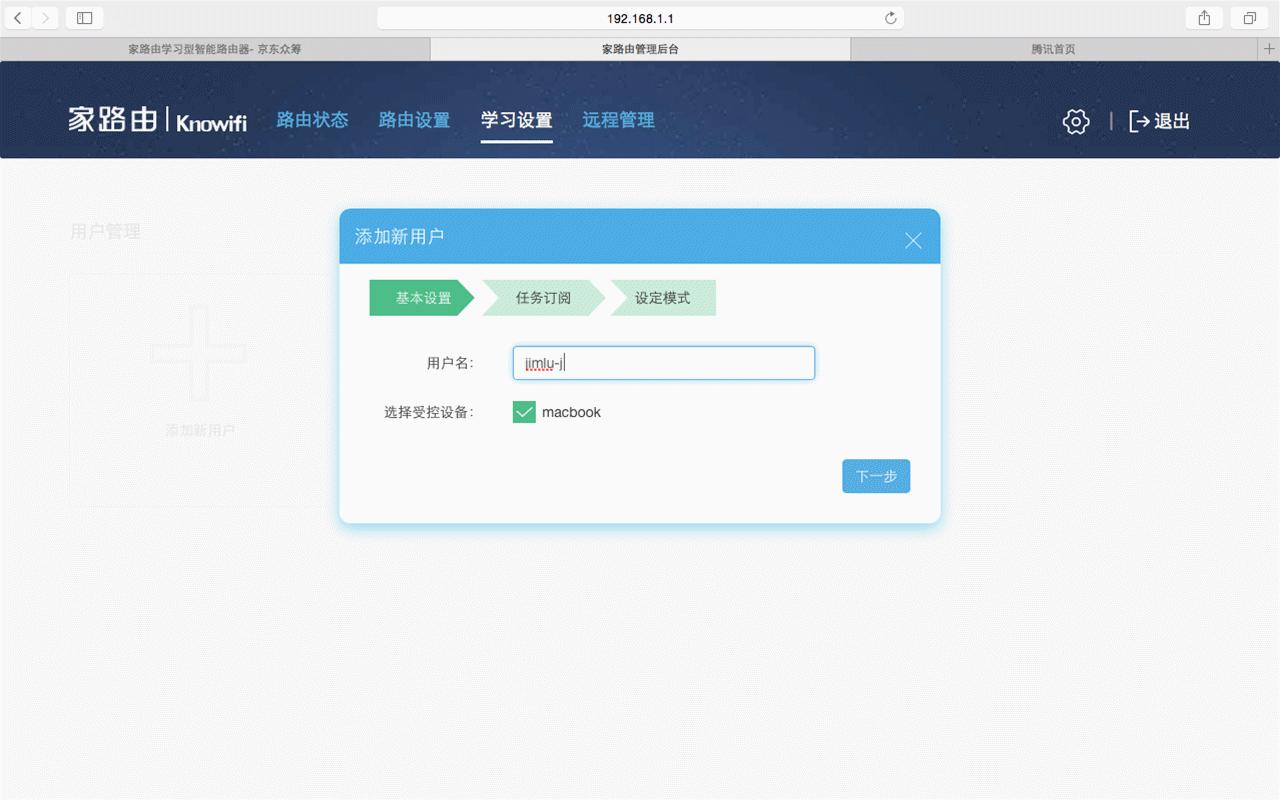The width and height of the screenshot is (1280, 800).
Task: Click the Safari share icon
Action: (1203, 17)
